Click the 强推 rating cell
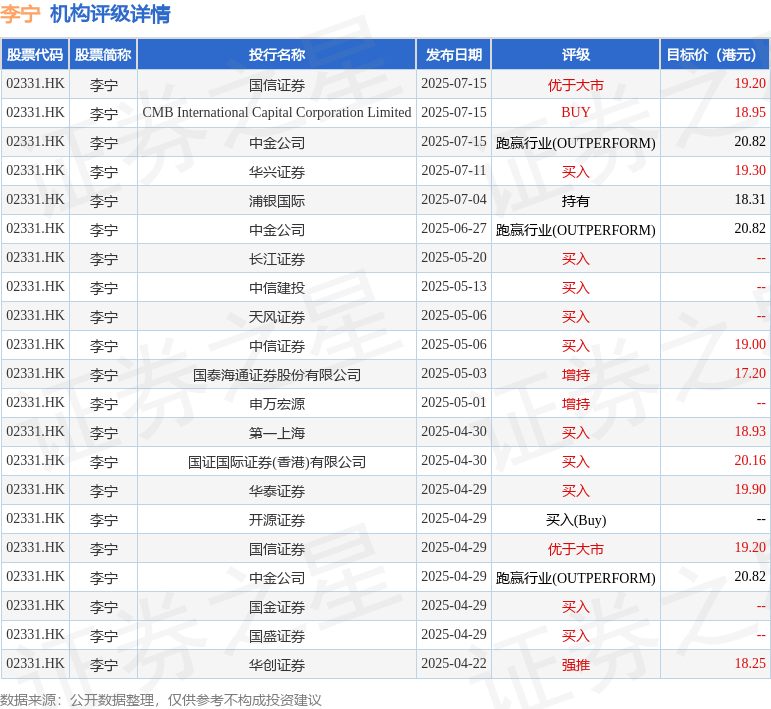 point(576,665)
